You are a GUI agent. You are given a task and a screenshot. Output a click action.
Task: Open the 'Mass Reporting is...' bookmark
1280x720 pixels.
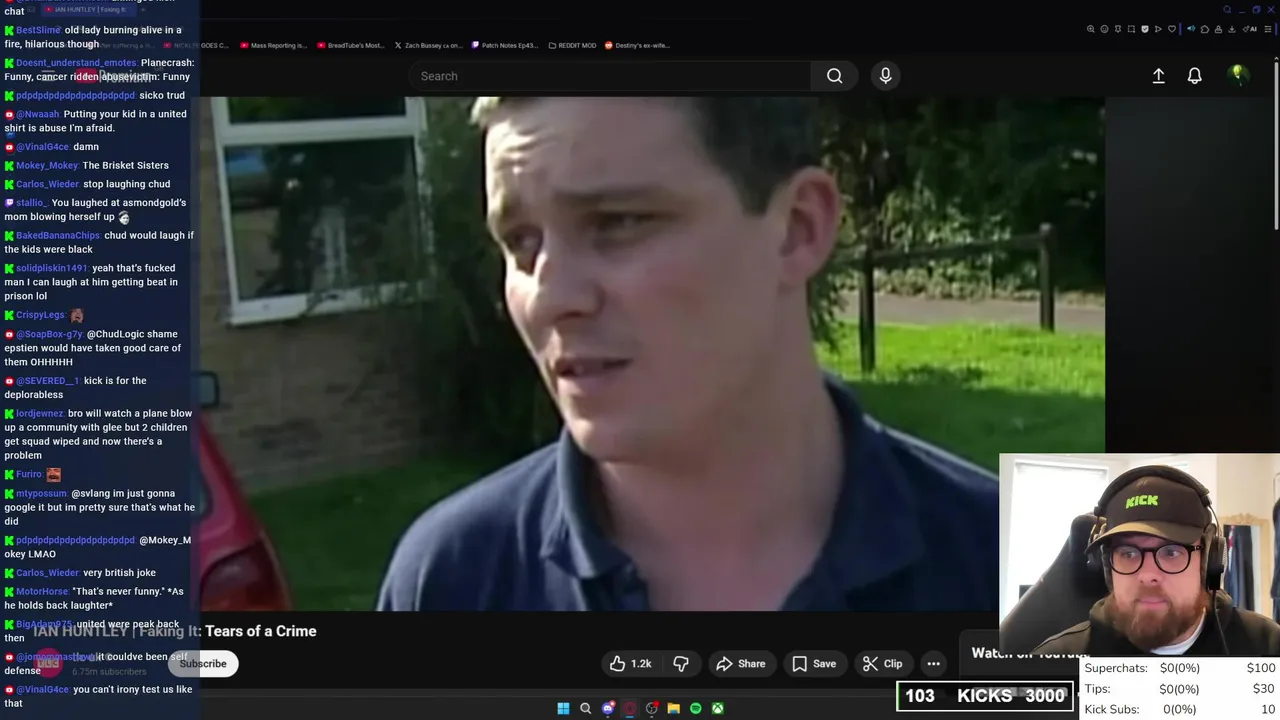273,45
